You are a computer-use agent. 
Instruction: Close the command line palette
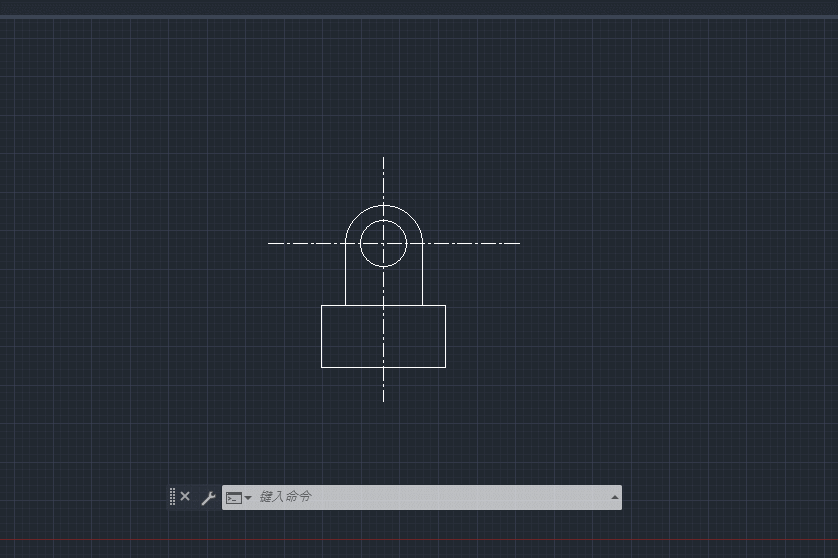coord(185,497)
